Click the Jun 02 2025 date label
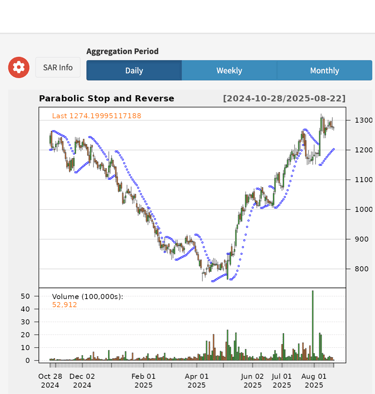 pos(252,381)
